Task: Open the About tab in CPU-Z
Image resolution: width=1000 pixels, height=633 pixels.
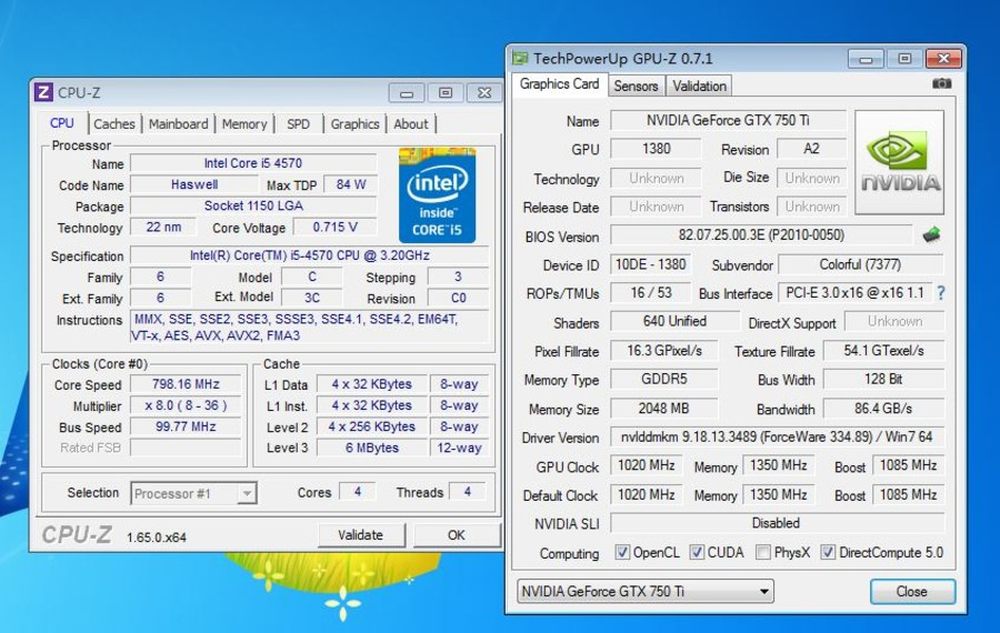Action: click(x=411, y=124)
